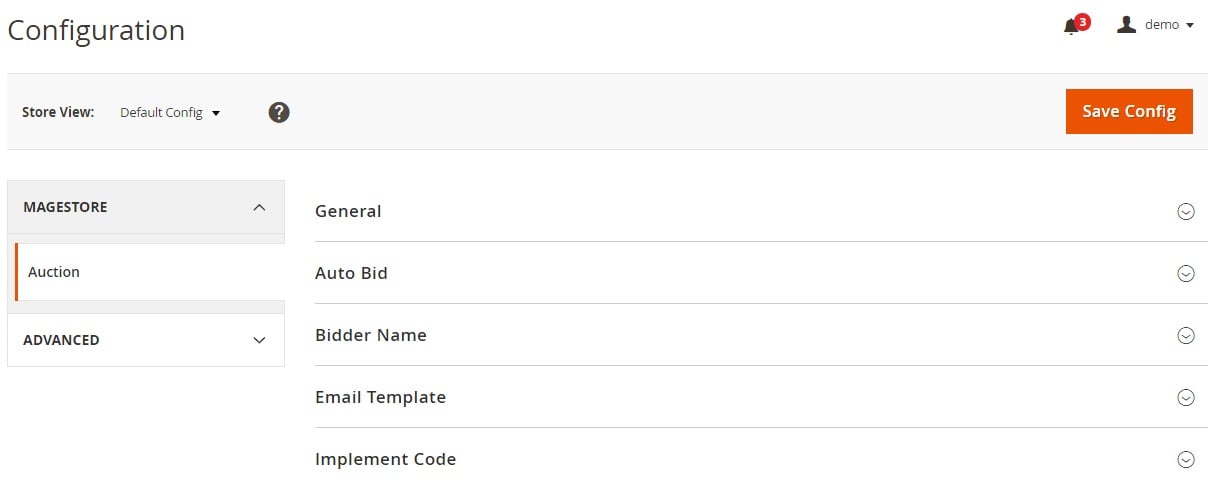Open the Store View Default Config dropdown
The width and height of the screenshot is (1219, 489).
tap(170, 113)
